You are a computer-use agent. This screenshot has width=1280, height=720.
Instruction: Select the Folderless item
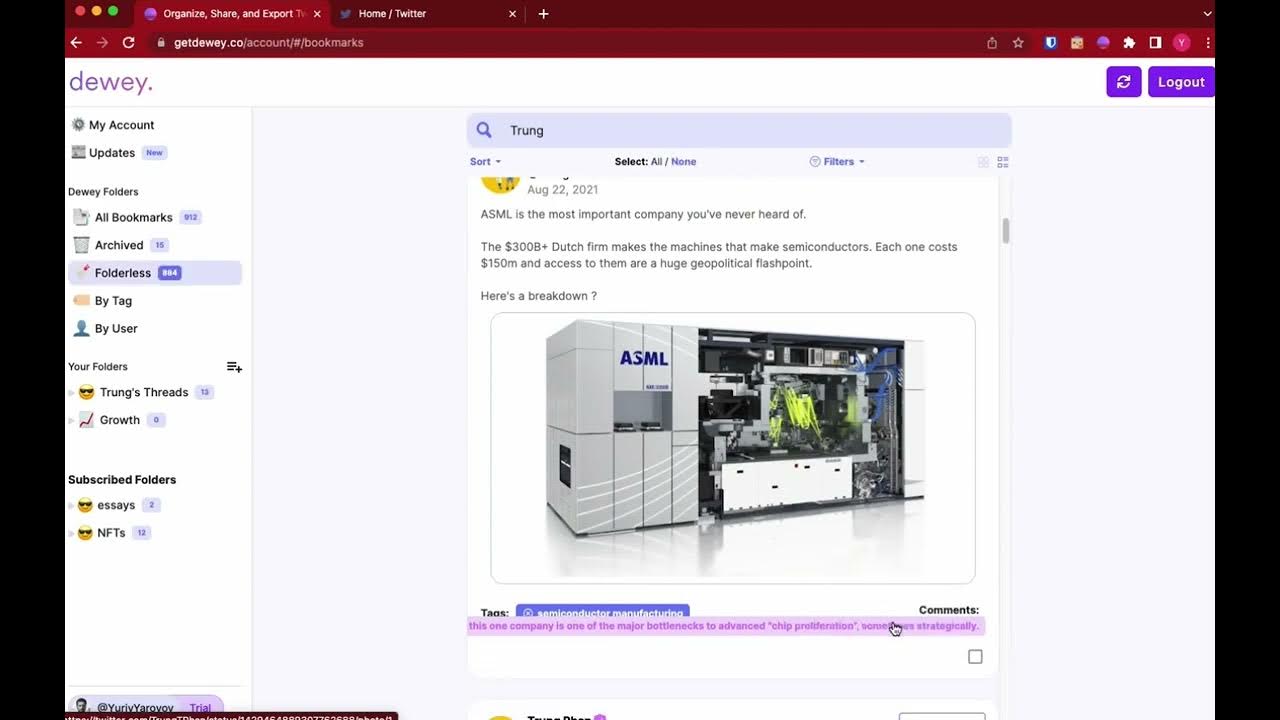[x=155, y=273]
